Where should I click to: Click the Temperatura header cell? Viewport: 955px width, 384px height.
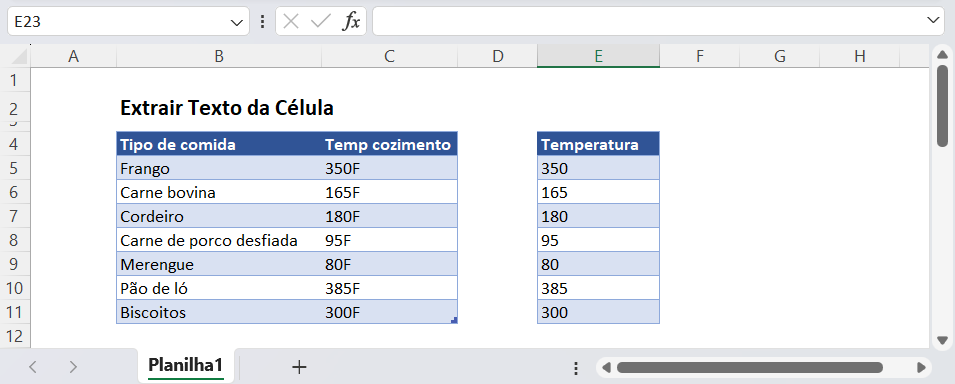coord(598,144)
